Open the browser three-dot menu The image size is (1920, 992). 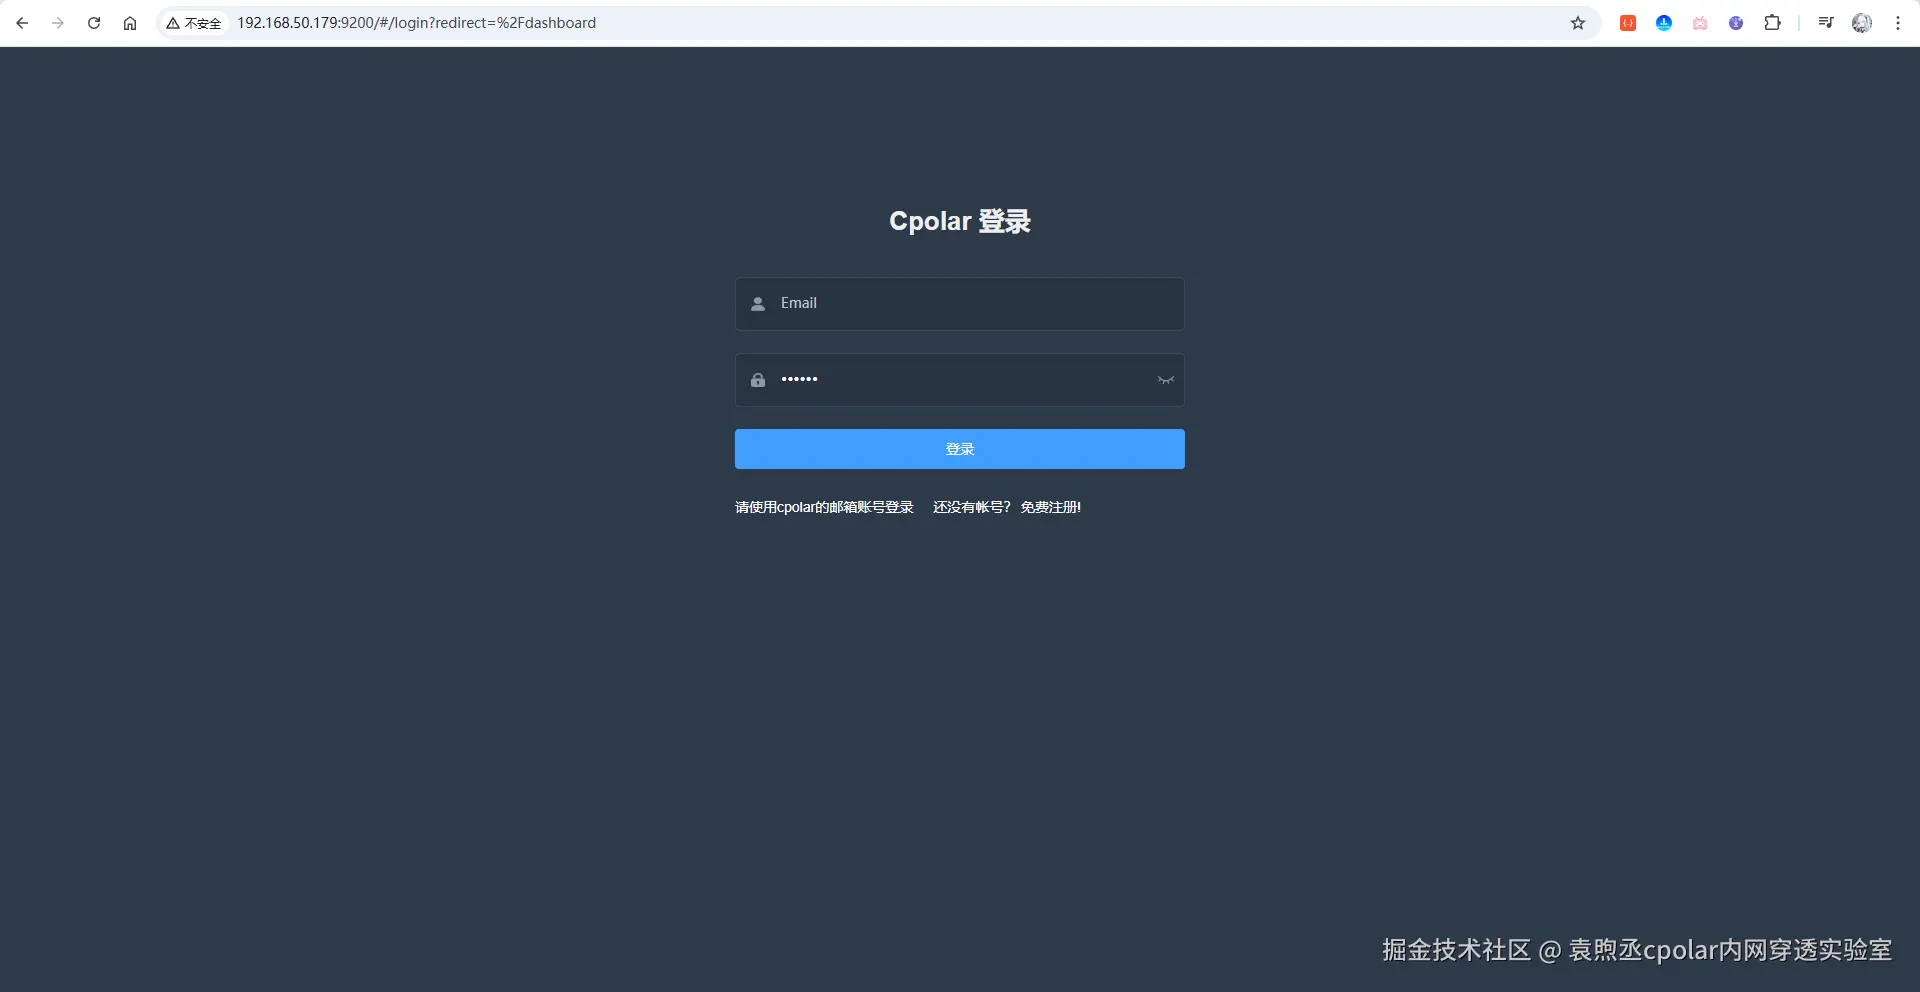[x=1898, y=23]
